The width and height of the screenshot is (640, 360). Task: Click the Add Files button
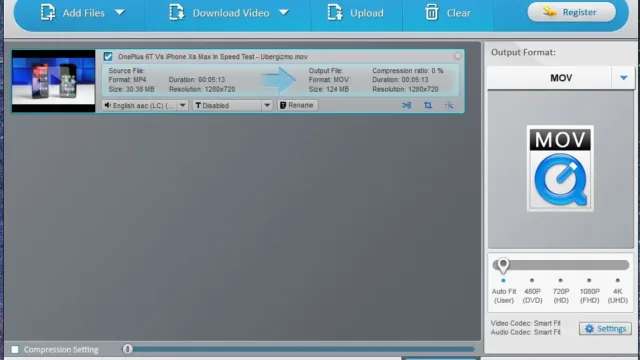pos(73,13)
